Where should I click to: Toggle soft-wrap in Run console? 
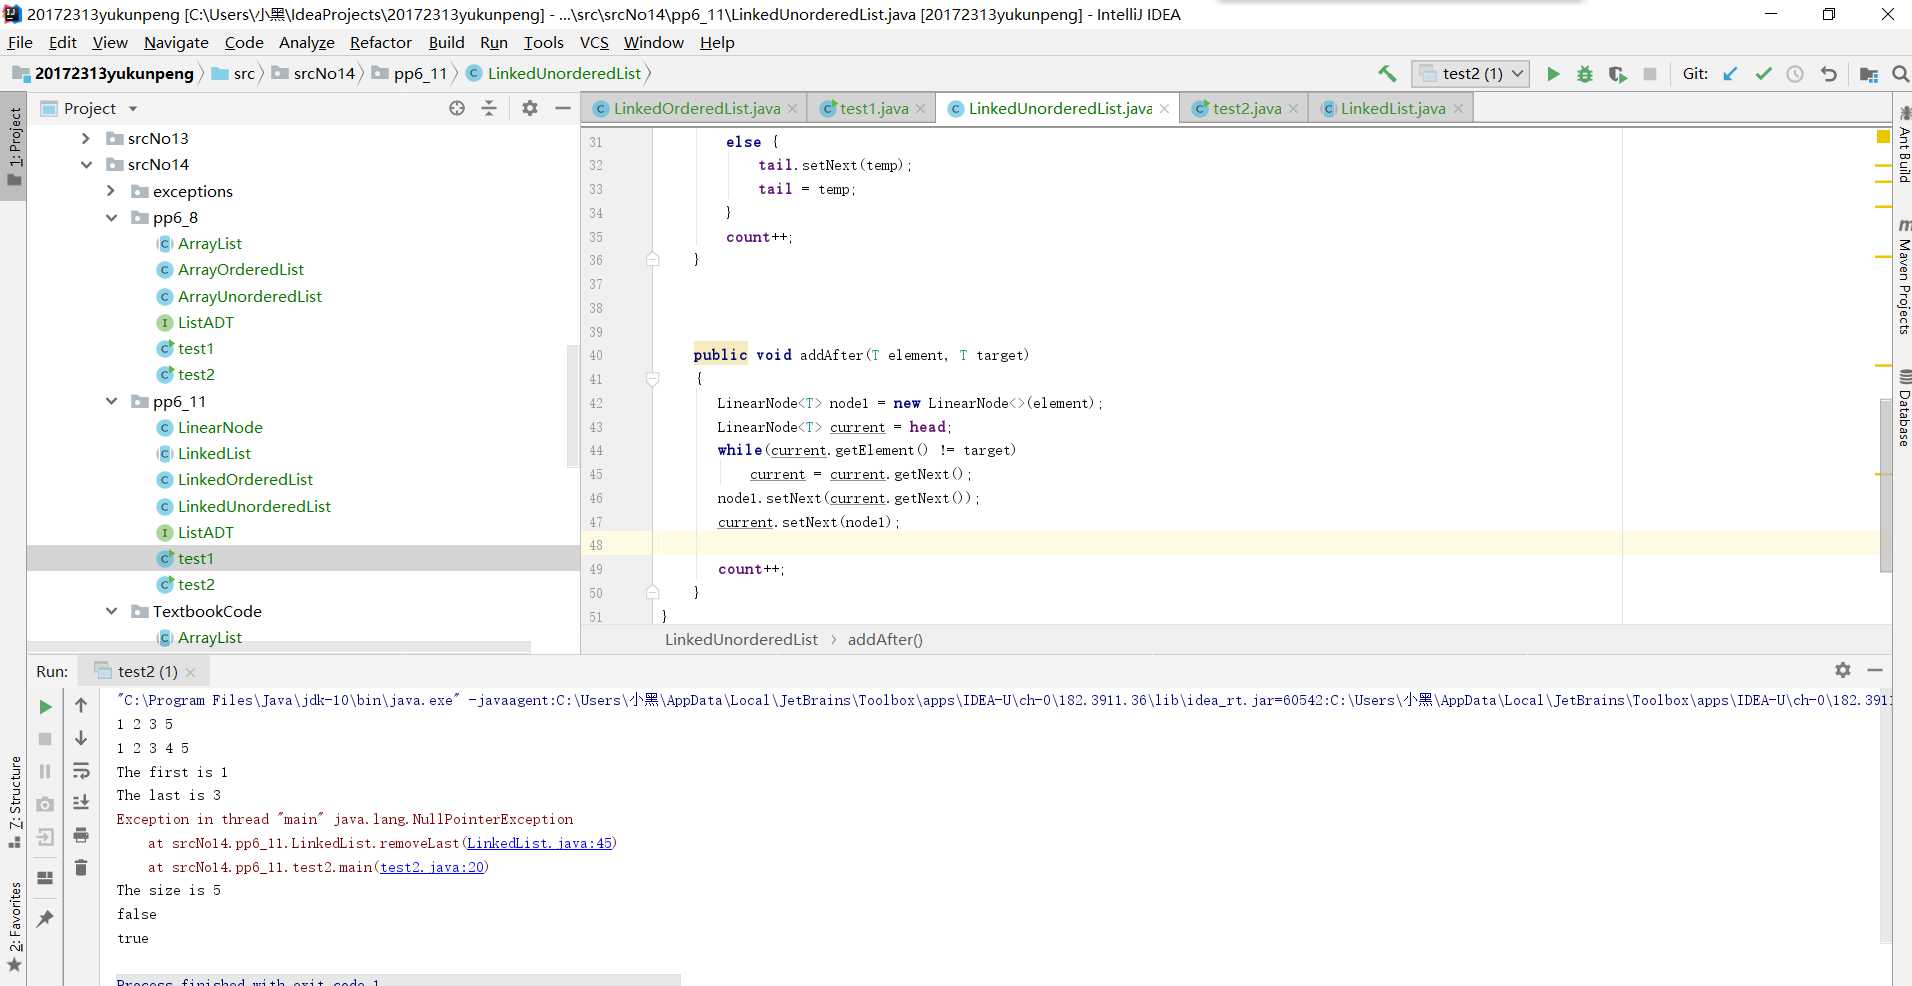pyautogui.click(x=81, y=770)
